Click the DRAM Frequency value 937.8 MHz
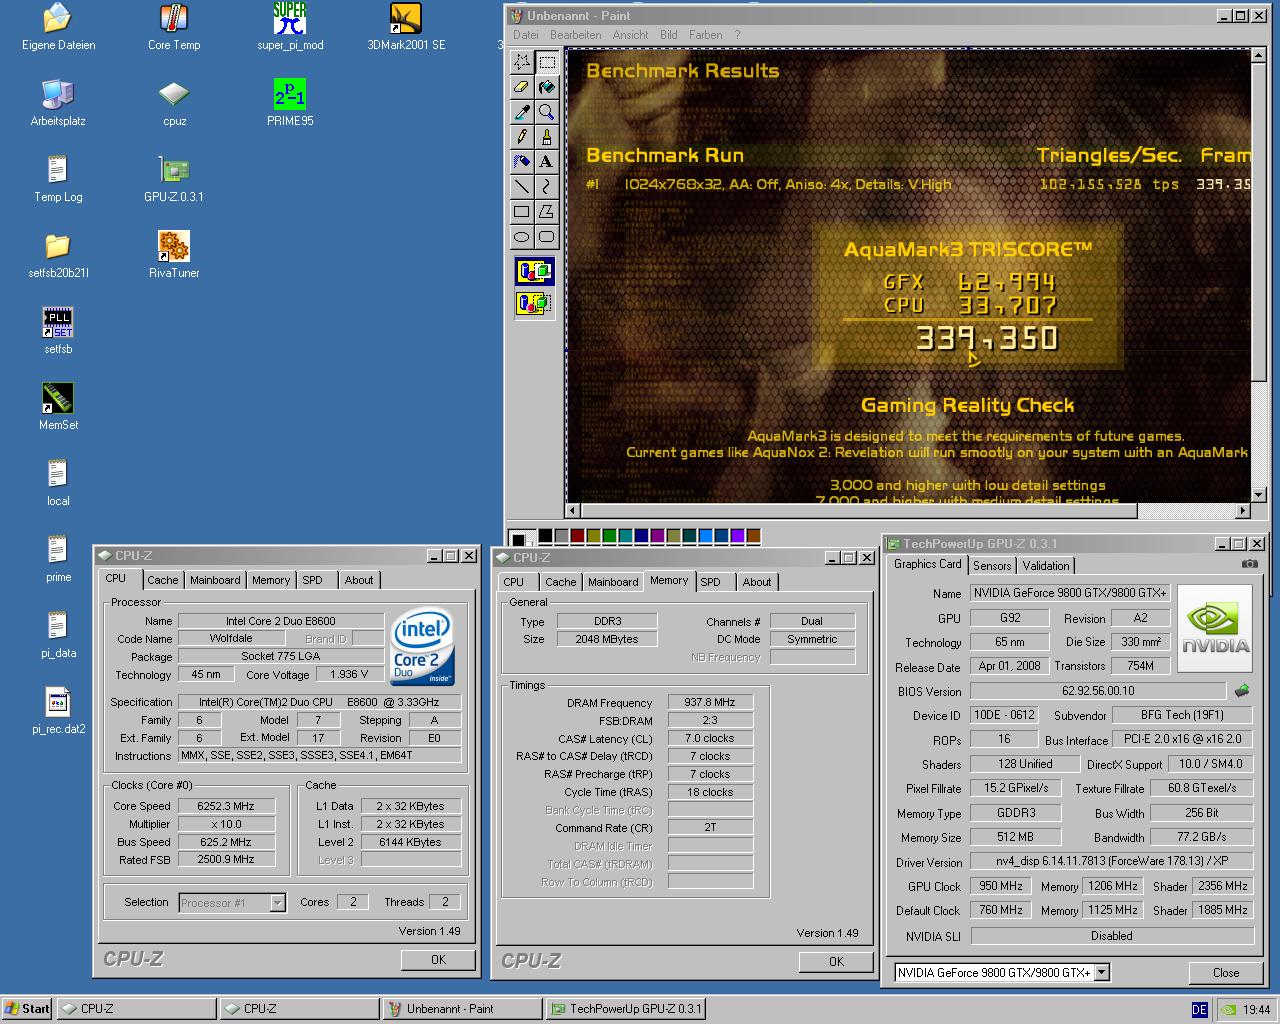Viewport: 1280px width, 1024px height. point(710,703)
